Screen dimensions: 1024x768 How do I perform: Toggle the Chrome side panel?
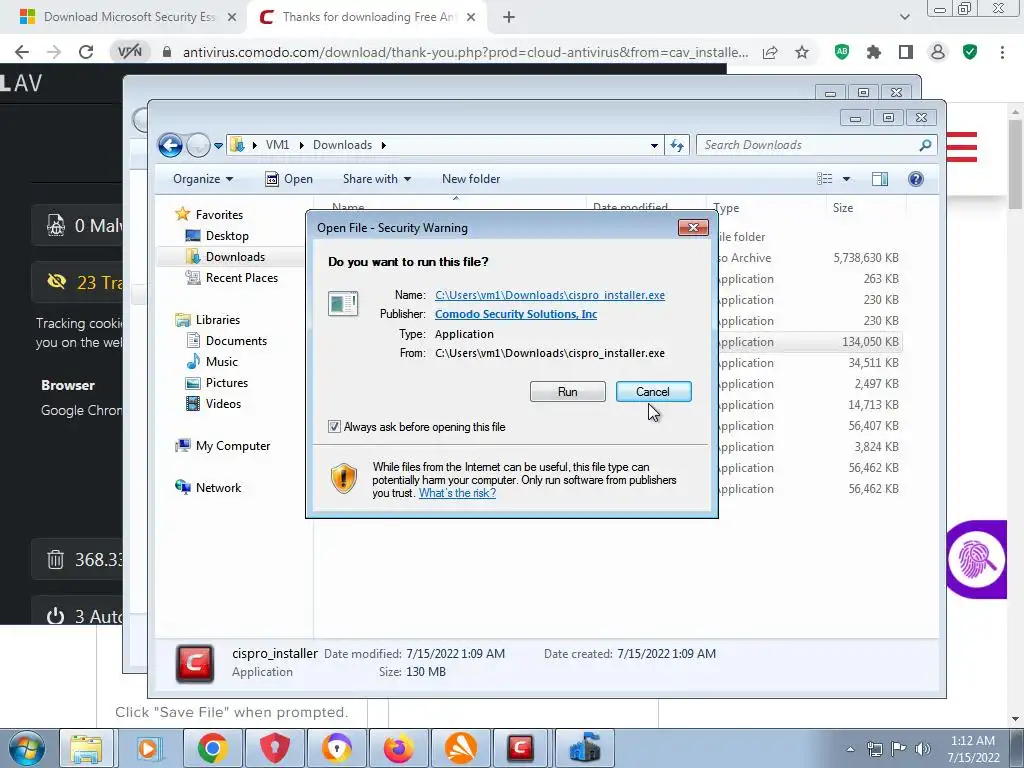(906, 52)
